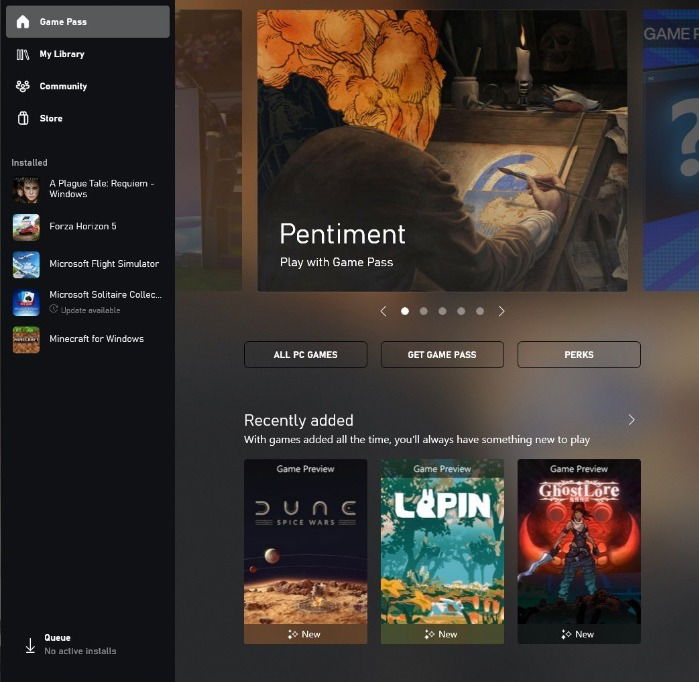Image resolution: width=699 pixels, height=682 pixels.
Task: Click the Queue download arrow icon
Action: (30, 645)
